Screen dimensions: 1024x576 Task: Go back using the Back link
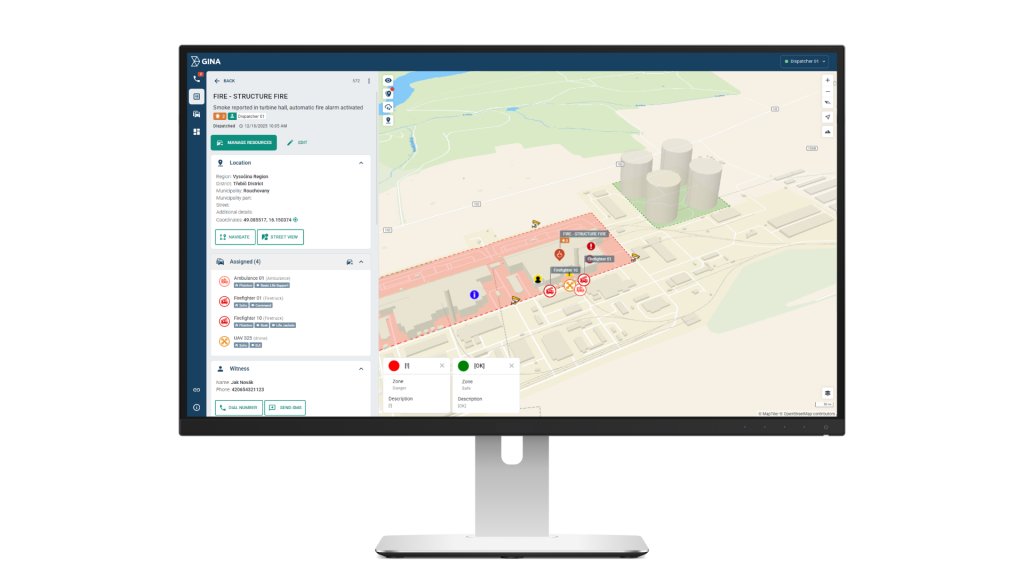point(224,81)
